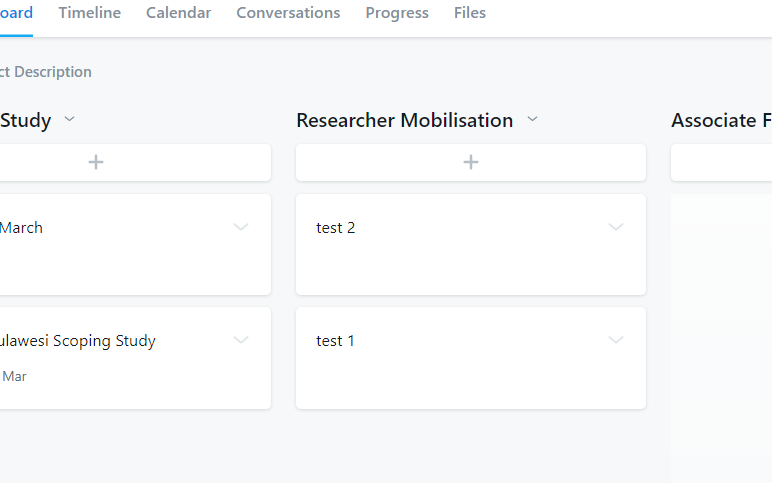Open the test 1 task title

pos(336,341)
